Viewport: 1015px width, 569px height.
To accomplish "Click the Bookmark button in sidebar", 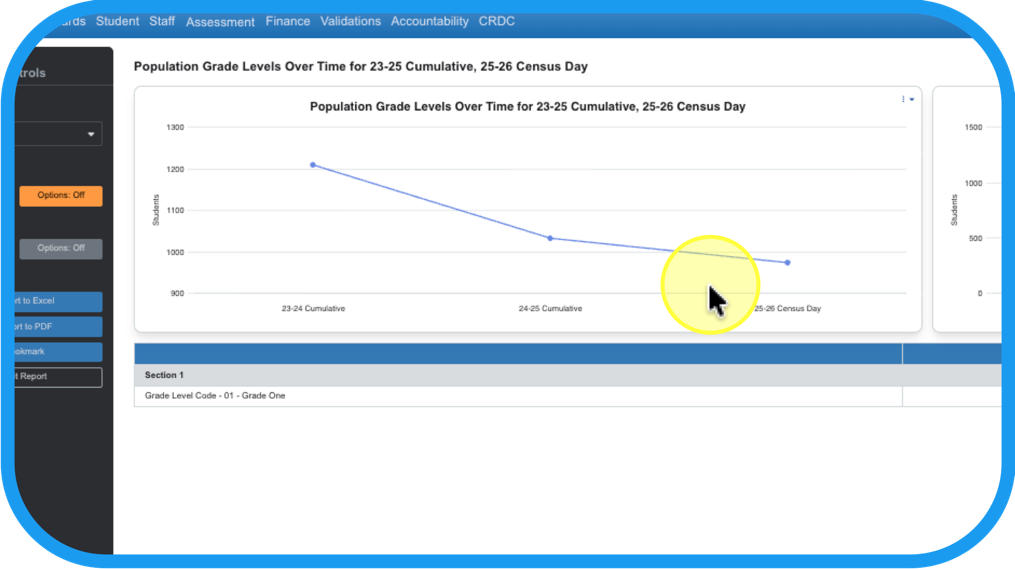I will 58,352.
